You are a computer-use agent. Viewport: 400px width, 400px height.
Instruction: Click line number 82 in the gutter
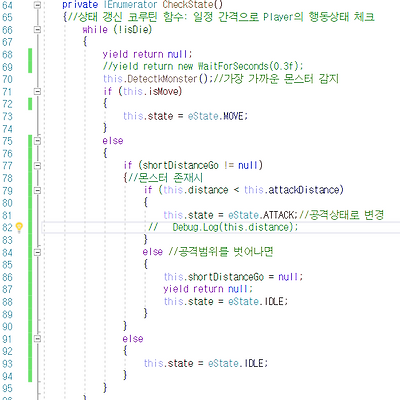tap(7, 228)
